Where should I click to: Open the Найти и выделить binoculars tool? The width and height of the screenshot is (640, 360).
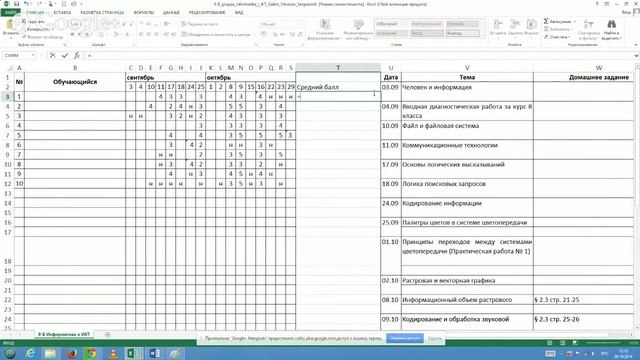tap(611, 30)
